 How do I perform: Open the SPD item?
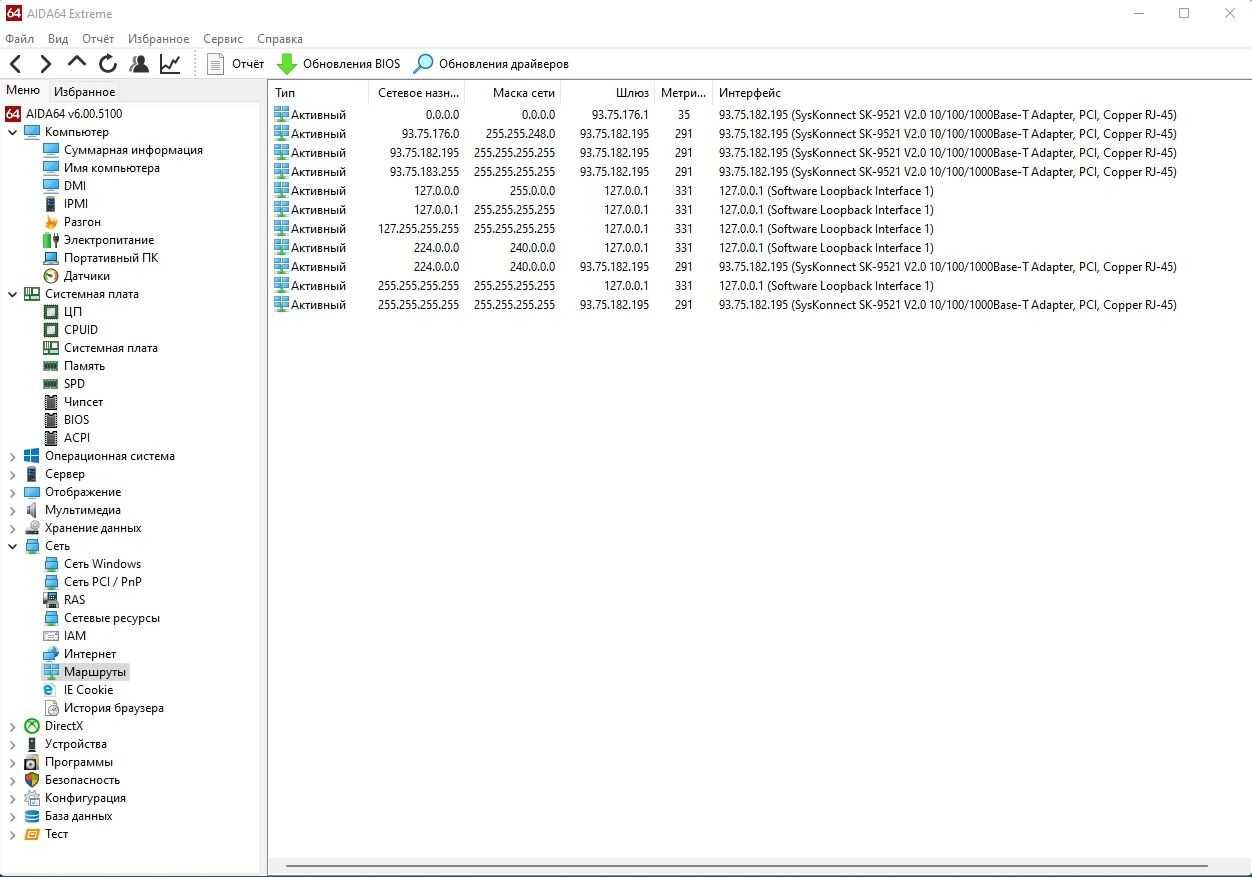[64, 384]
